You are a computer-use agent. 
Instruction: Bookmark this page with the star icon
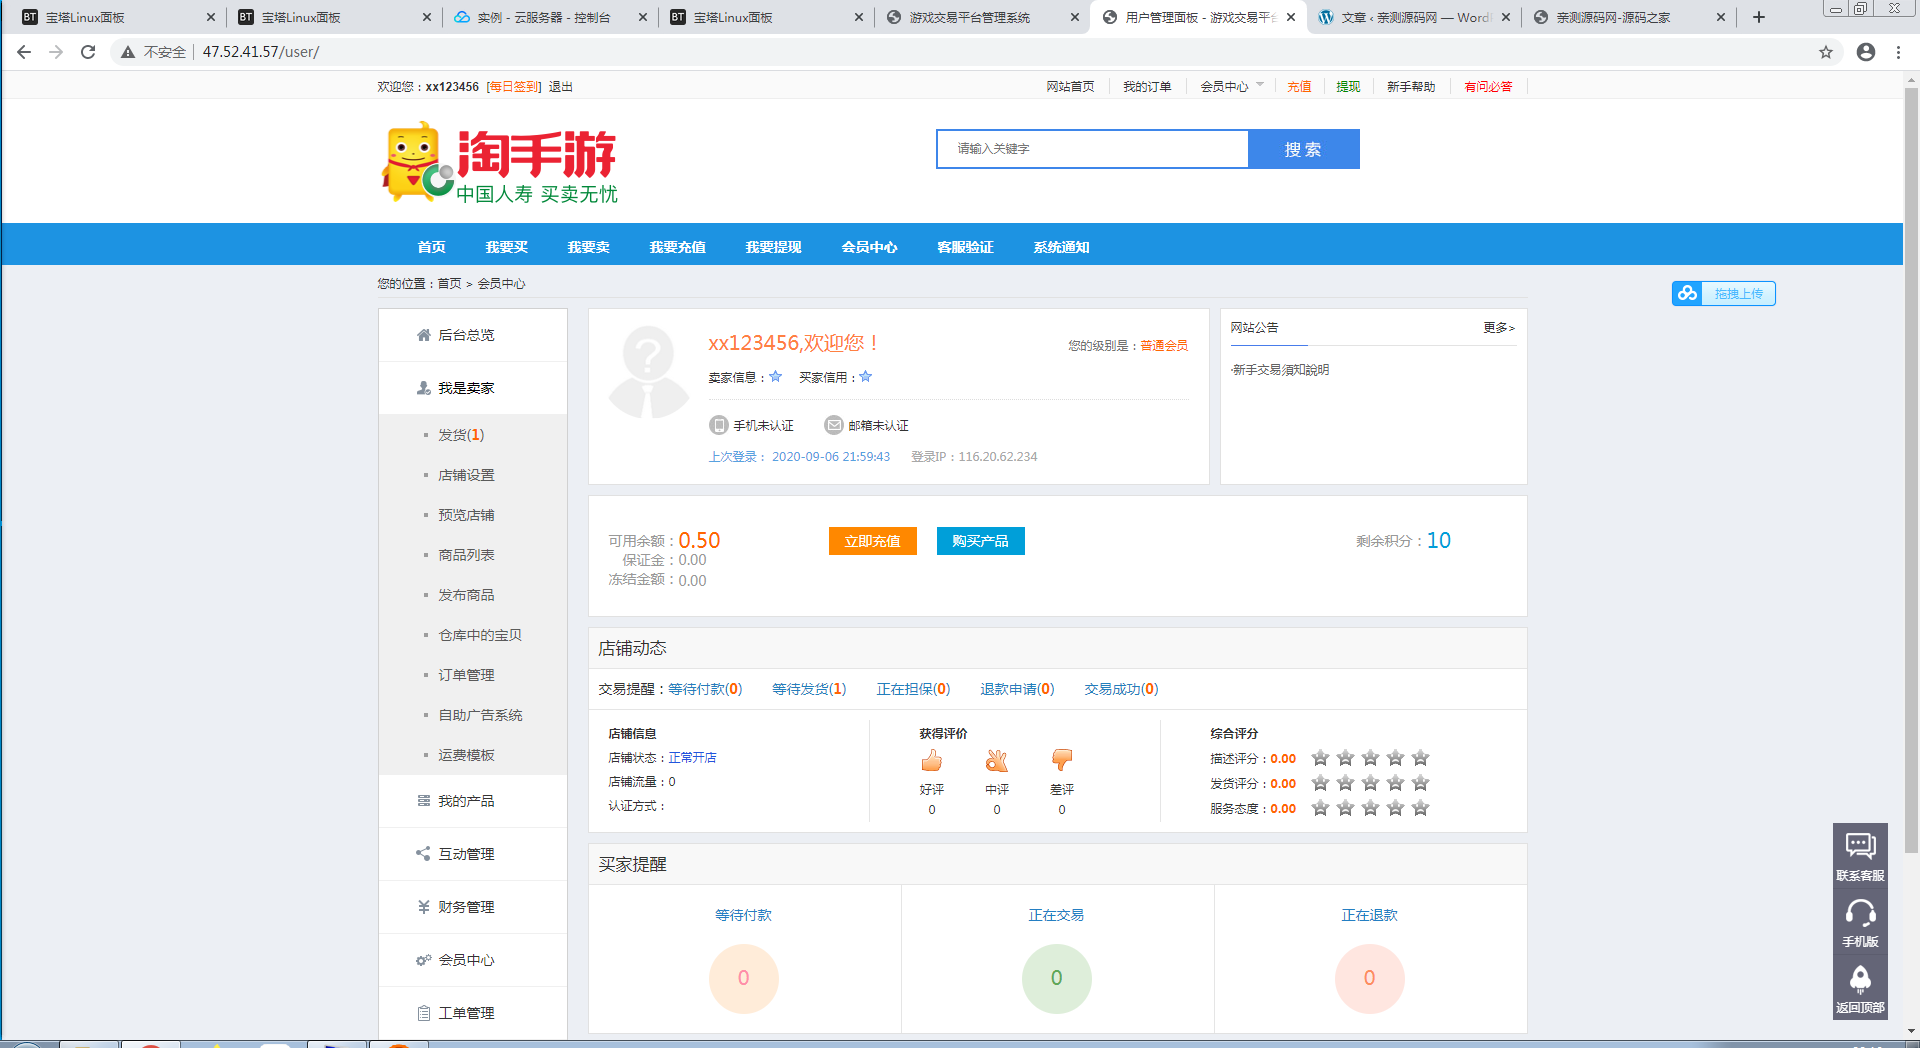pos(1826,52)
